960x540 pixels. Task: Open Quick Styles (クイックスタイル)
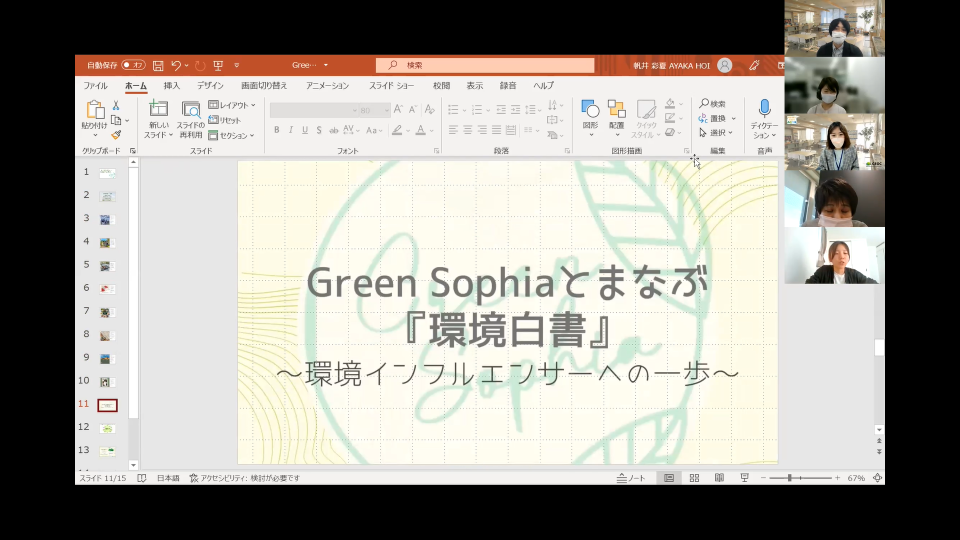coord(645,119)
